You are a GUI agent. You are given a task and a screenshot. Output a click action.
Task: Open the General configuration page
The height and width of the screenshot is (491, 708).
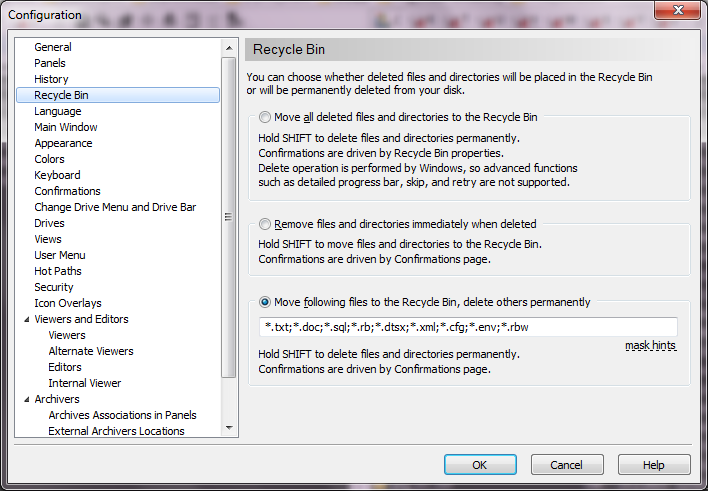pos(53,47)
